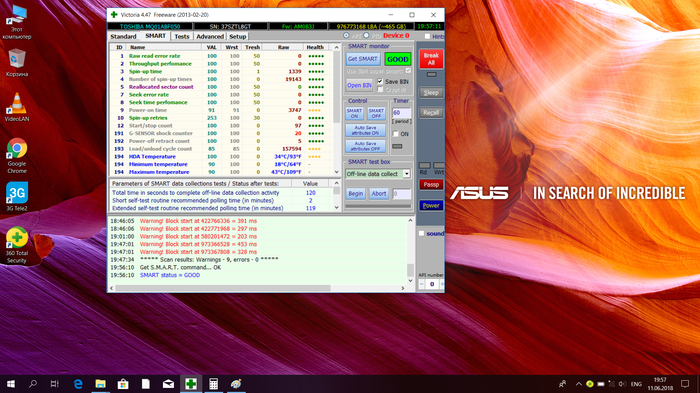Click Auto Save attributes ON button
Screen dimensions: 700x393
point(365,130)
